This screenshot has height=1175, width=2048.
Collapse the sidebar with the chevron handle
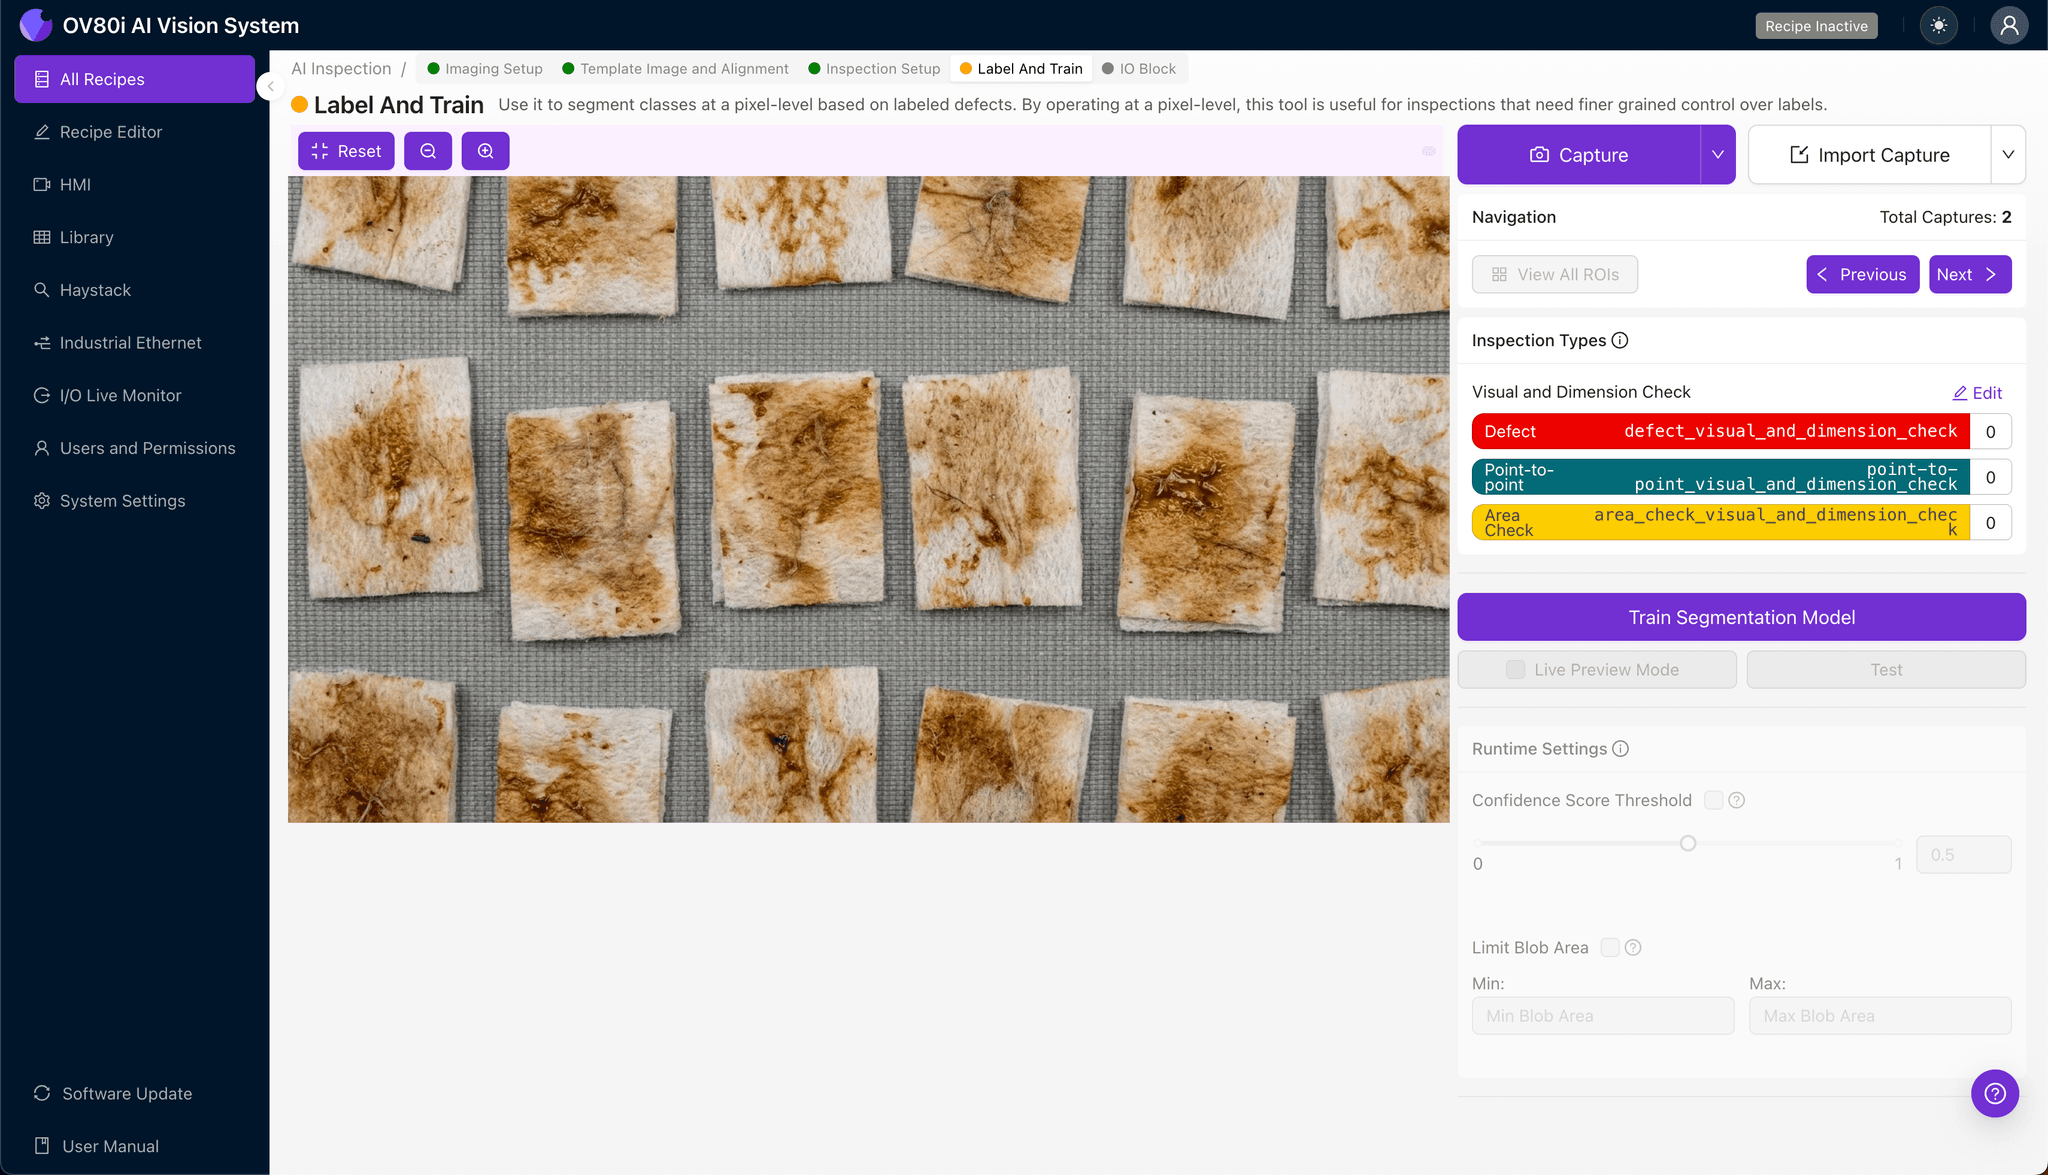coord(270,86)
